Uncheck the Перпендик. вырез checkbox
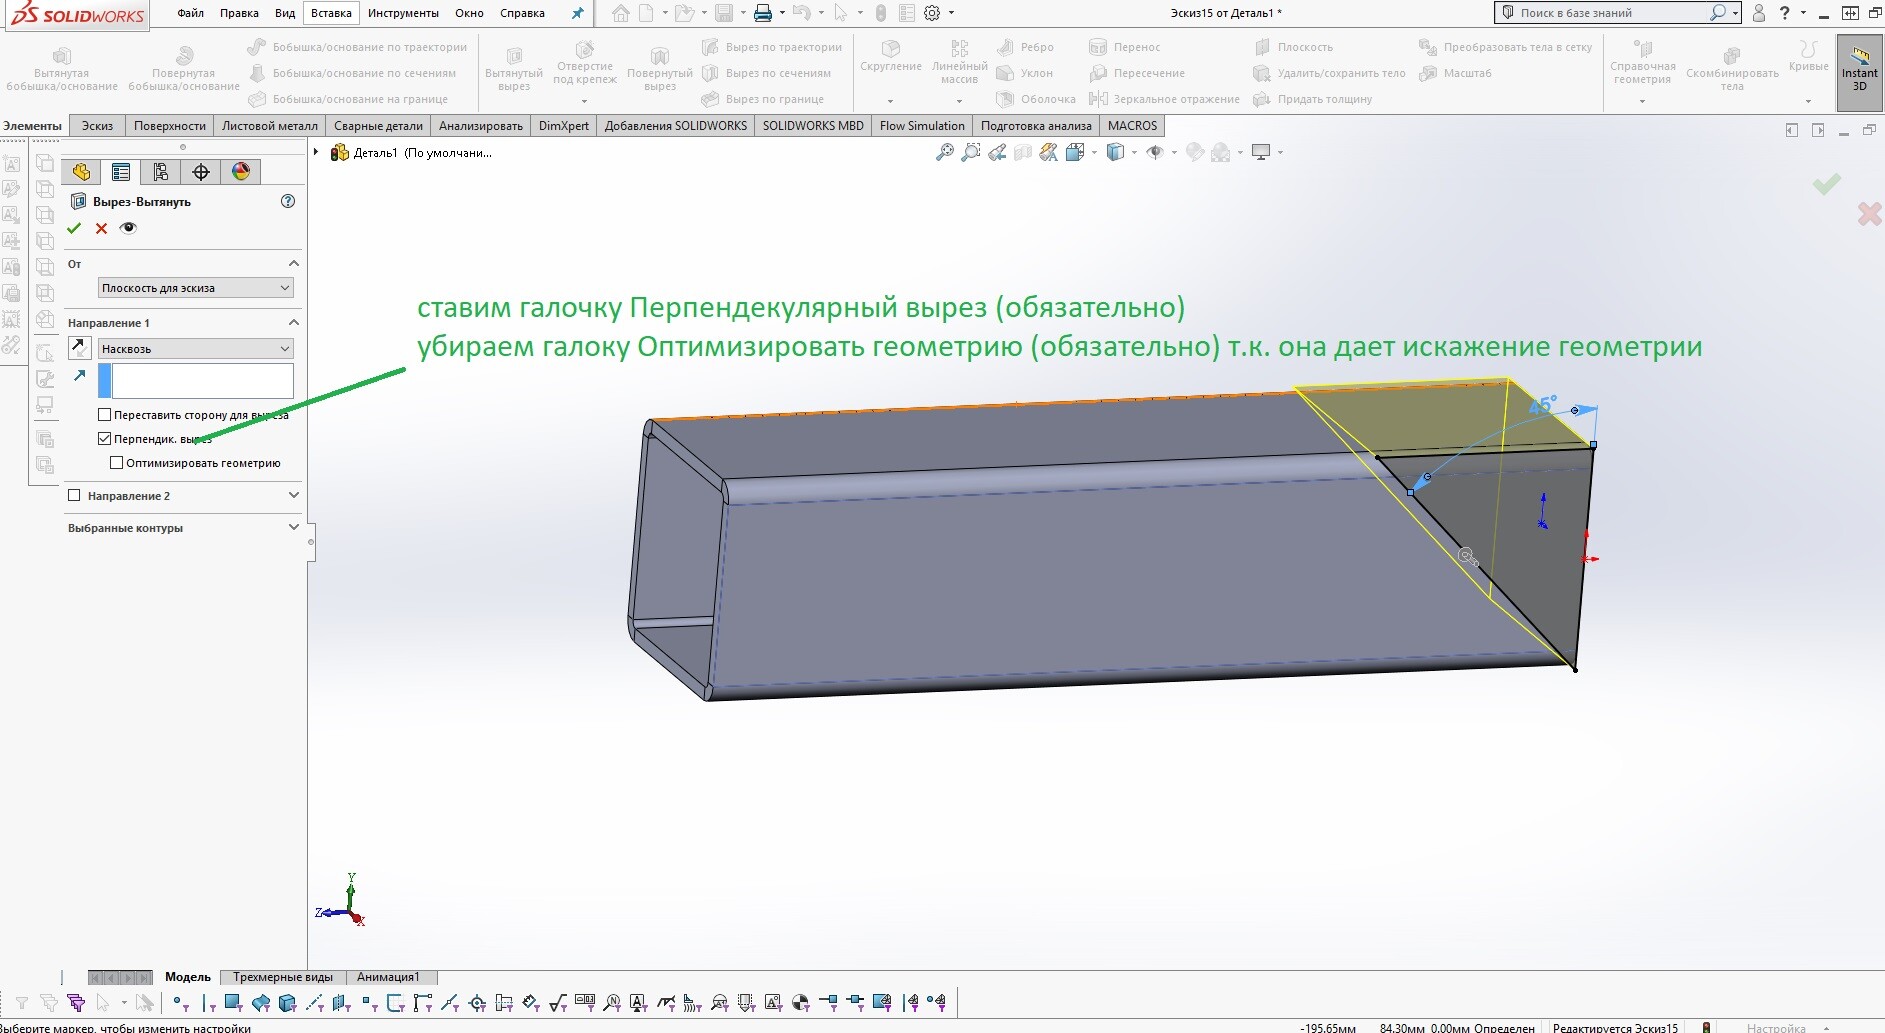 coord(105,438)
